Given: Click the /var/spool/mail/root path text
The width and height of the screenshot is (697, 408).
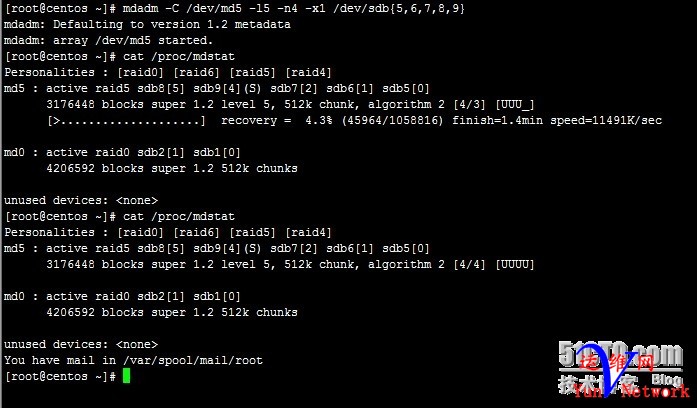Looking at the screenshot, I should coord(193,360).
